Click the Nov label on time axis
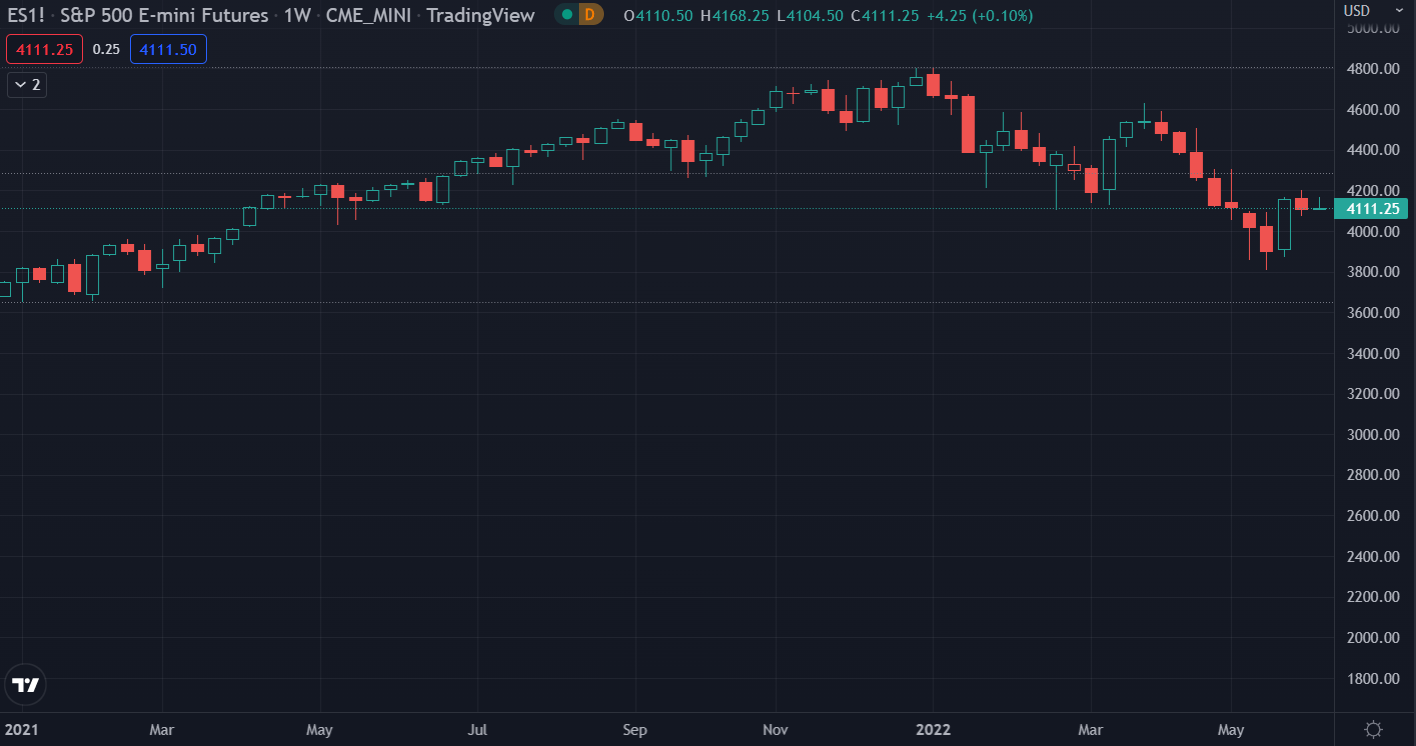This screenshot has height=746, width=1416. (x=775, y=730)
